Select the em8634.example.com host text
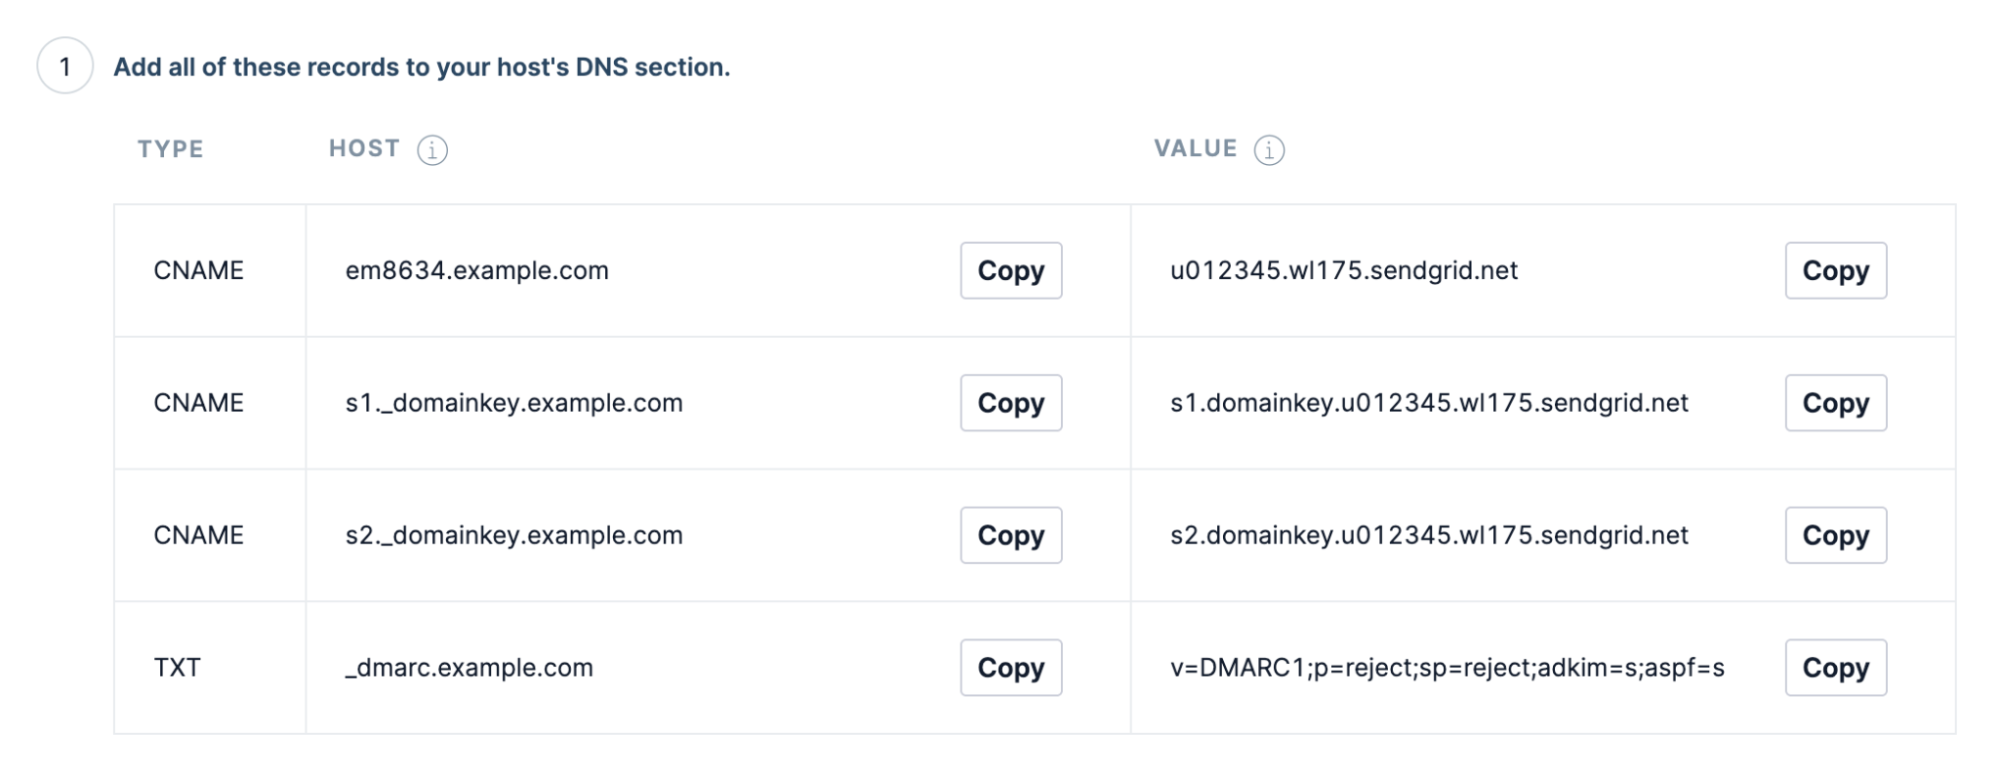This screenshot has height=770, width=1999. [x=477, y=271]
